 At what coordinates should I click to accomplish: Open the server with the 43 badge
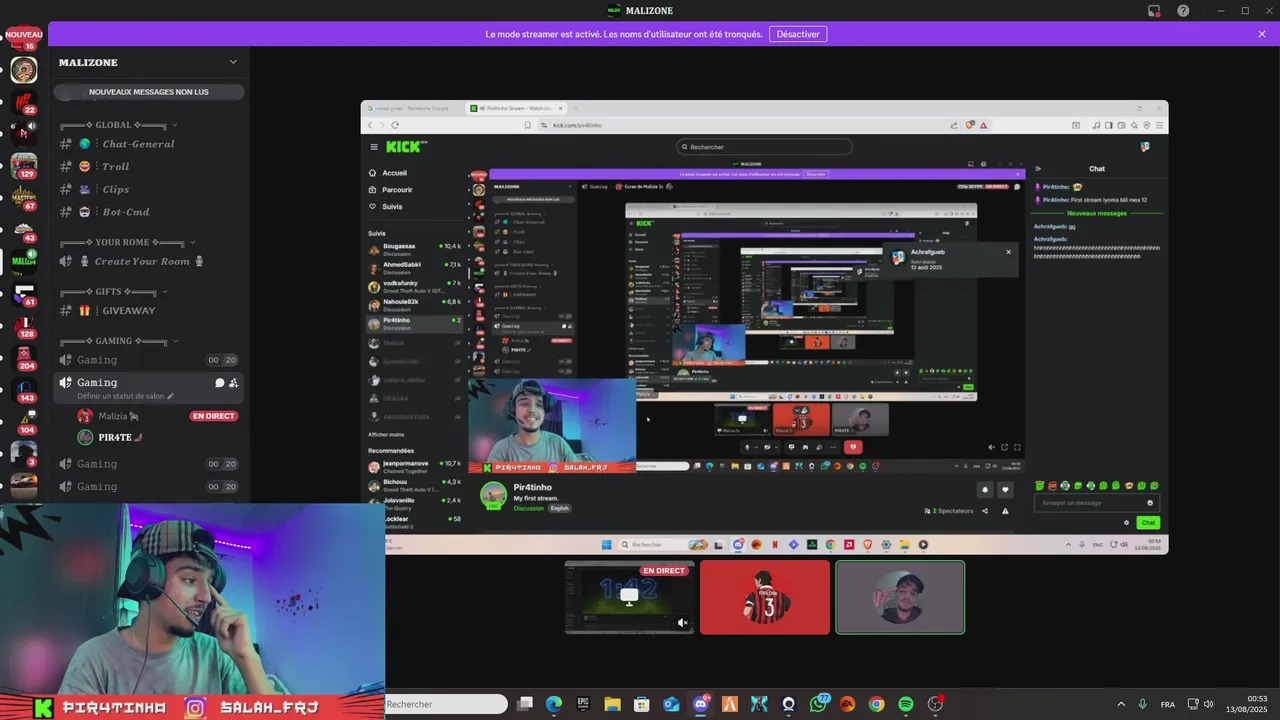point(23,230)
